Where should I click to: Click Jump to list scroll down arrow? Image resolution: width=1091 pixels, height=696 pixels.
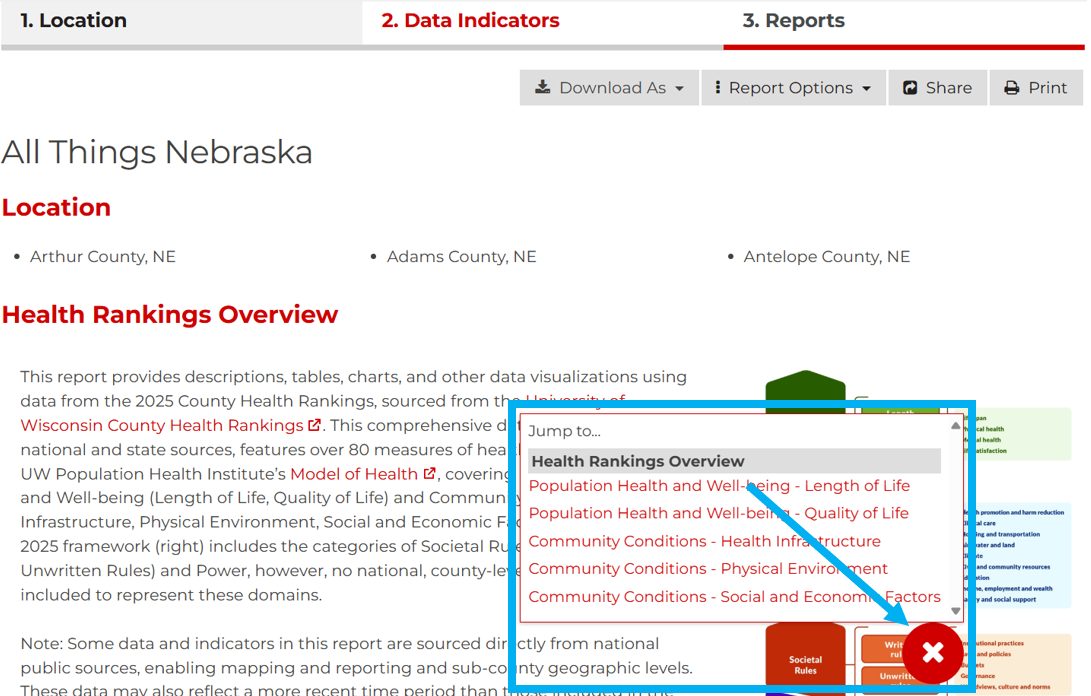955,611
